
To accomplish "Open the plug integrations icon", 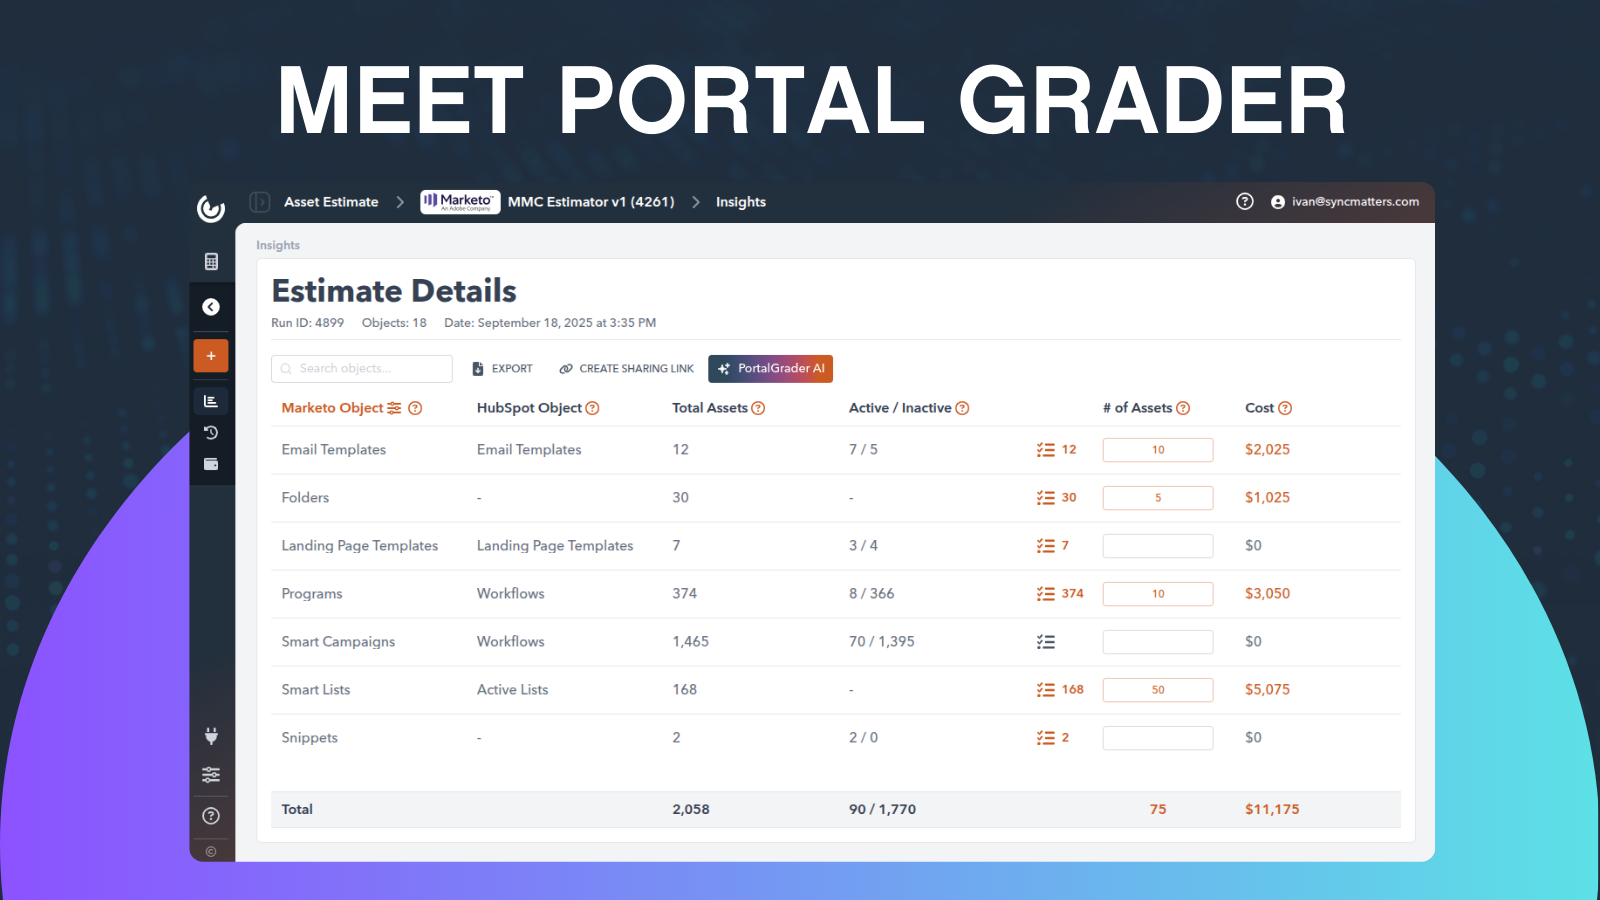I will 211,736.
